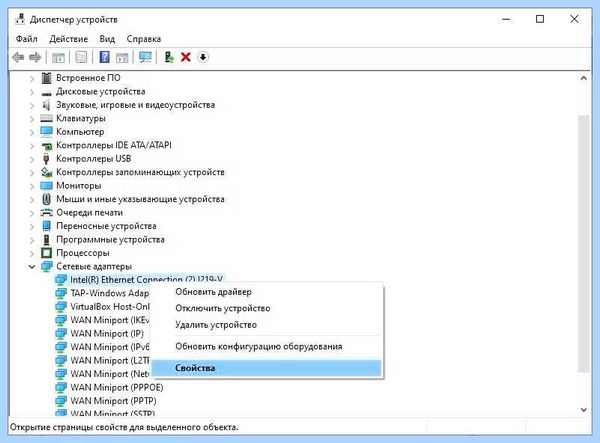Click the Сетевые адаптеры network icon
The height and width of the screenshot is (443, 600).
46,266
